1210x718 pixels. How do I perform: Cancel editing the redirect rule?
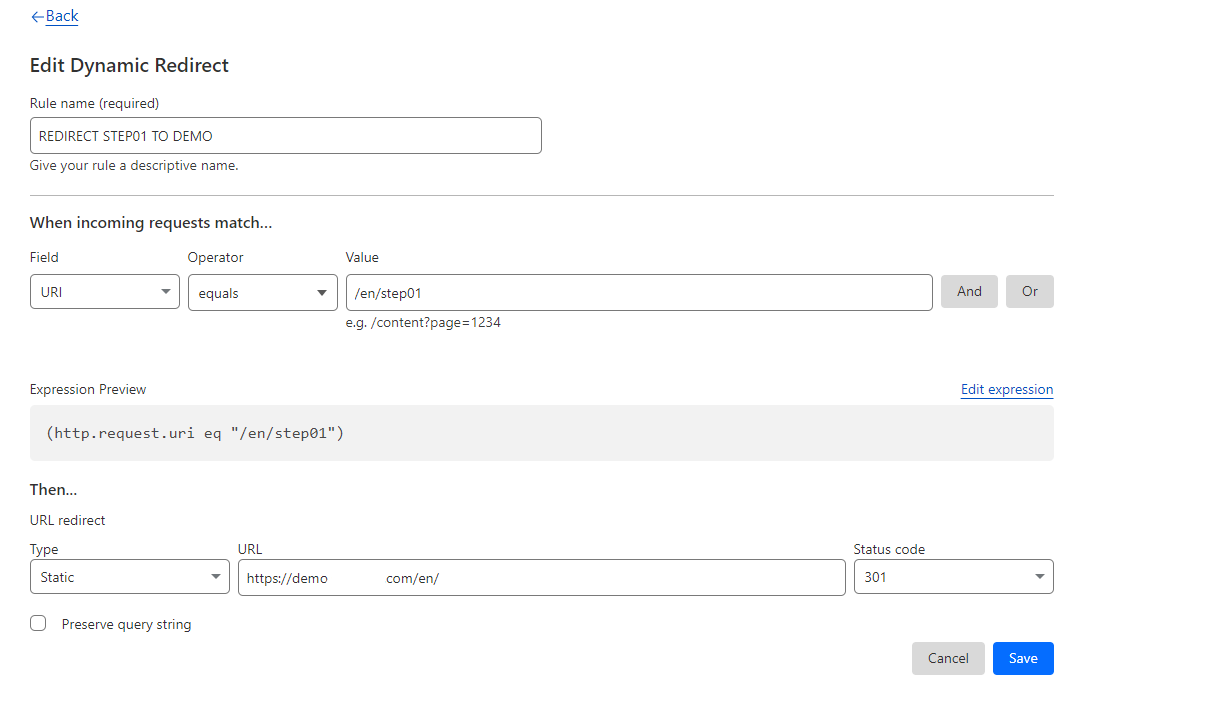(947, 658)
